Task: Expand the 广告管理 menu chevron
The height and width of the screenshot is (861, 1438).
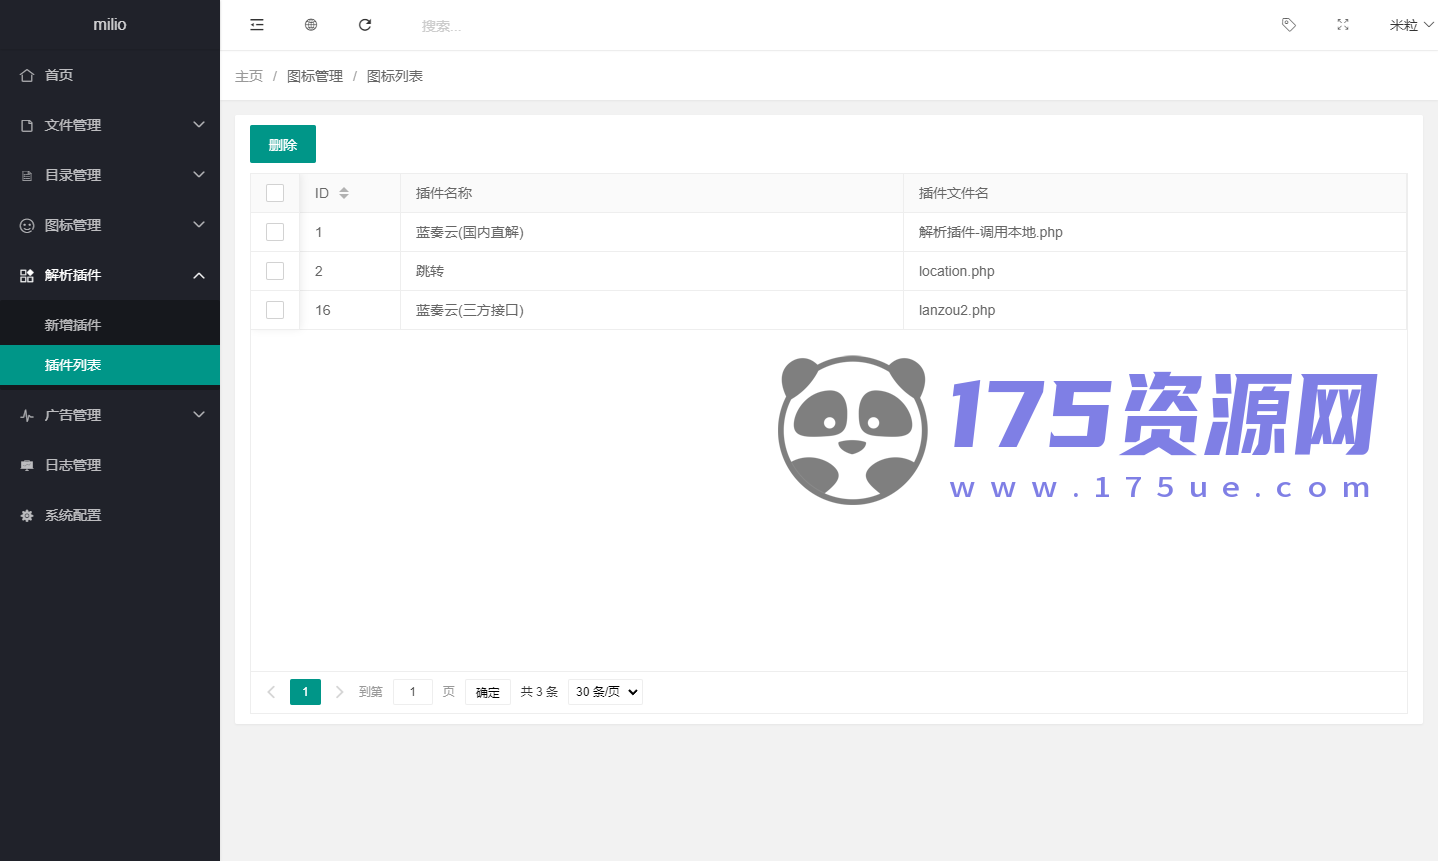Action: pyautogui.click(x=199, y=415)
